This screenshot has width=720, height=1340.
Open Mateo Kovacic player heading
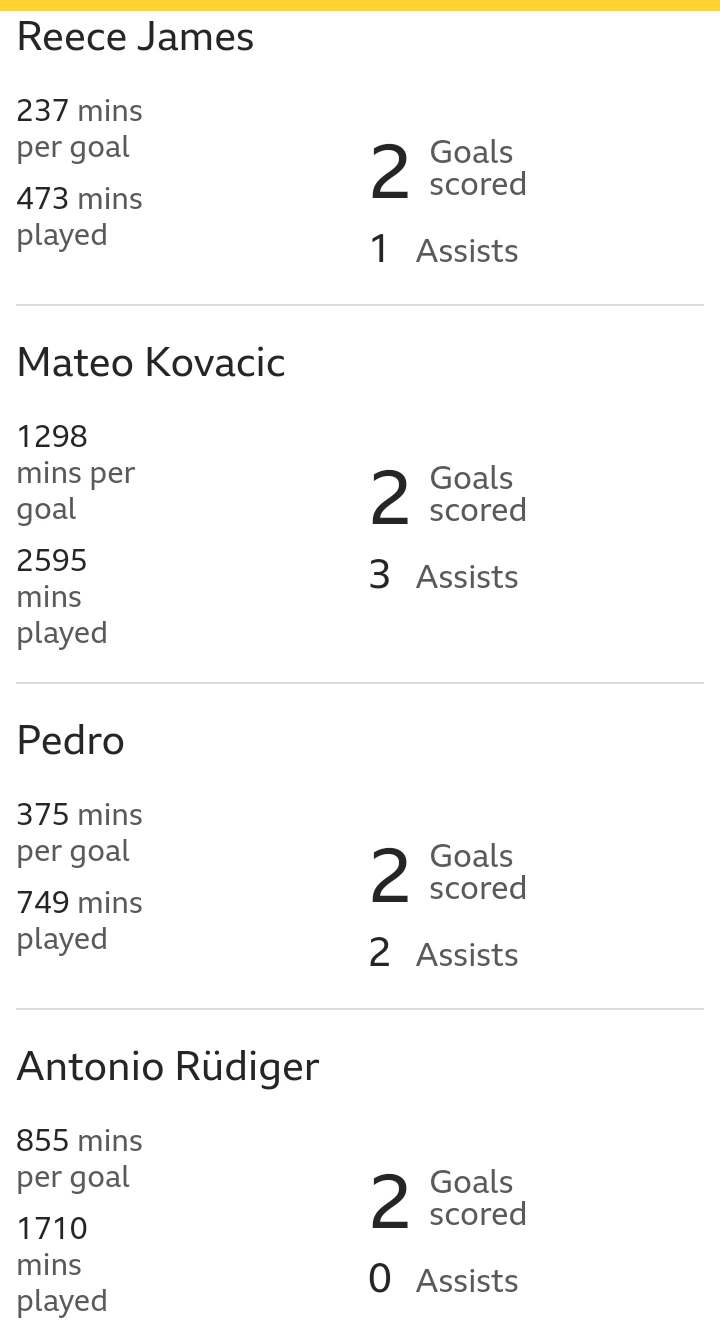coord(151,362)
